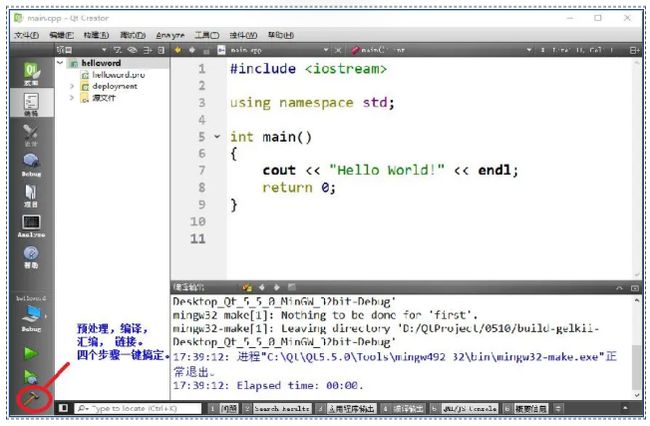
Task: Switch to the Edit mode icon
Action: [32, 104]
